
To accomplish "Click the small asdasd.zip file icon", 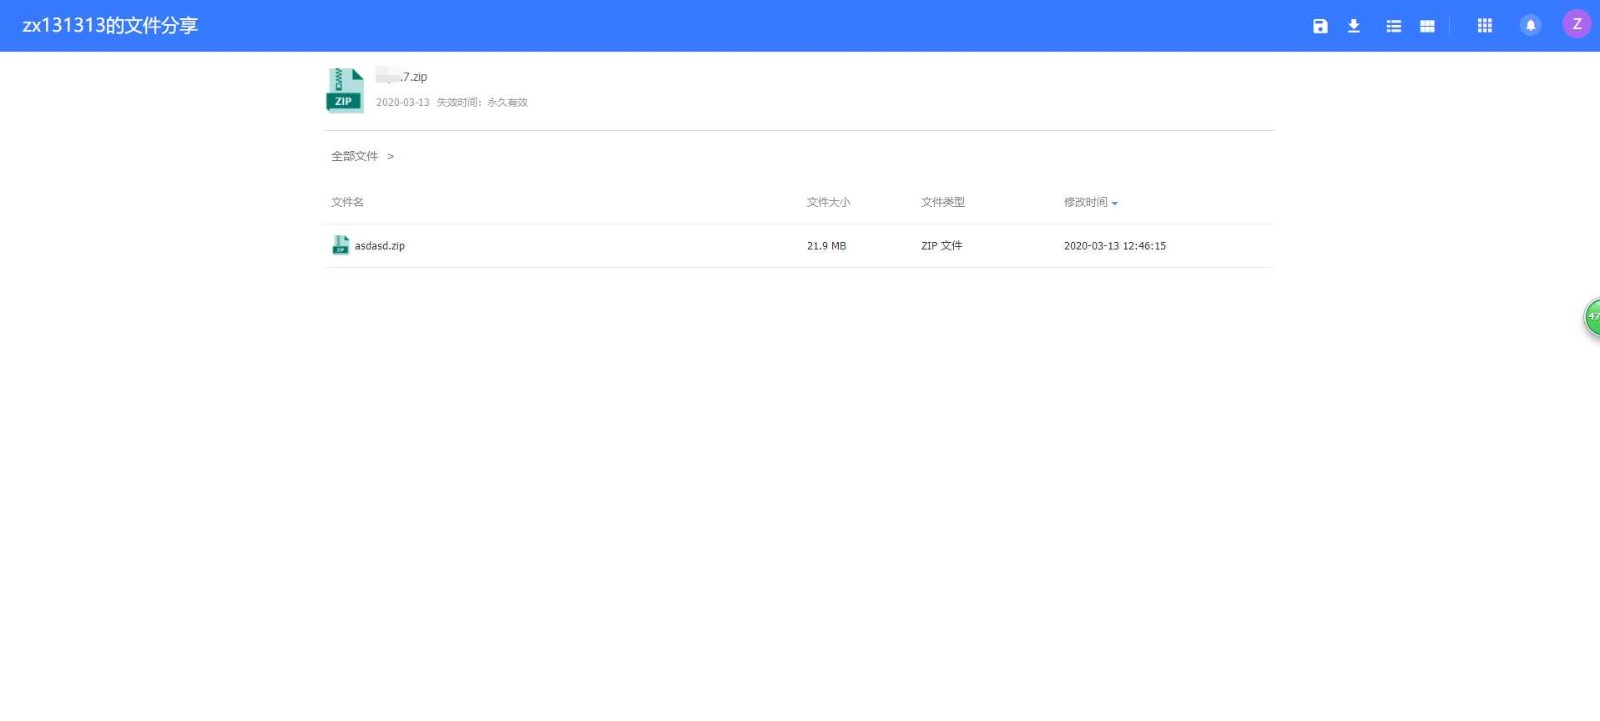I will click(340, 245).
